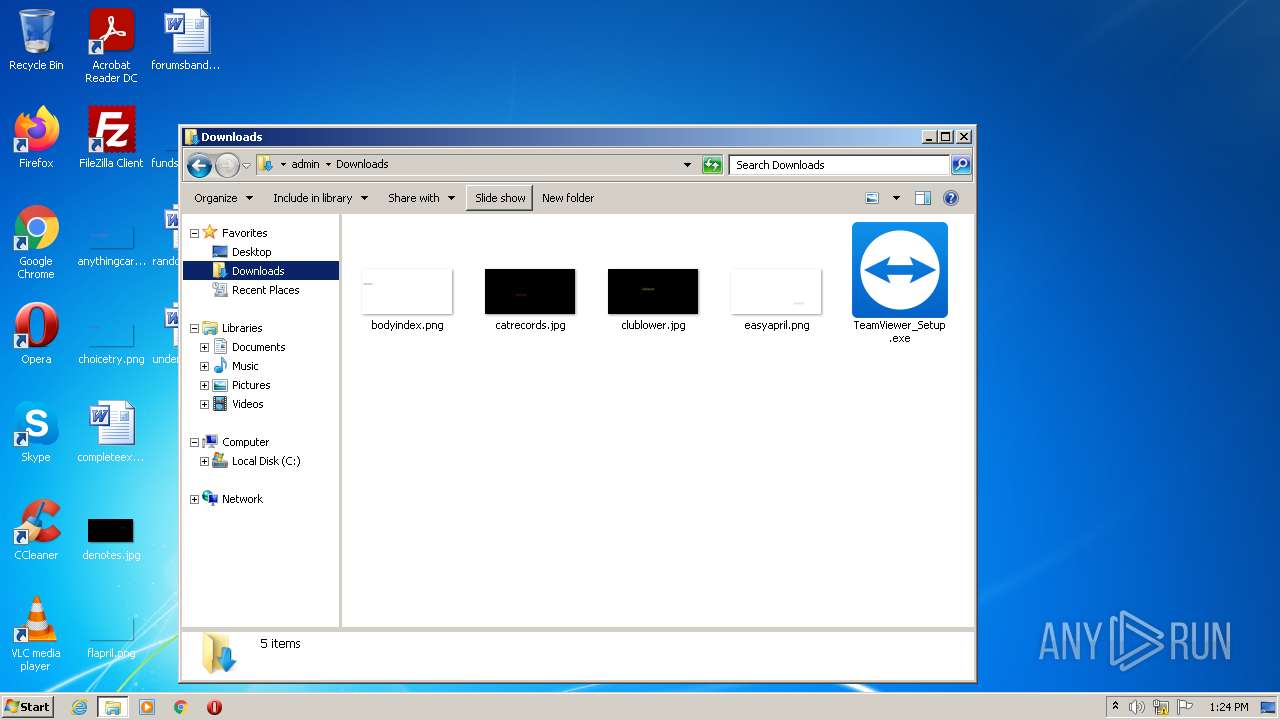Screen dimensions: 1280x720
Task: Click Downloads in the address breadcrumb
Action: (362, 165)
